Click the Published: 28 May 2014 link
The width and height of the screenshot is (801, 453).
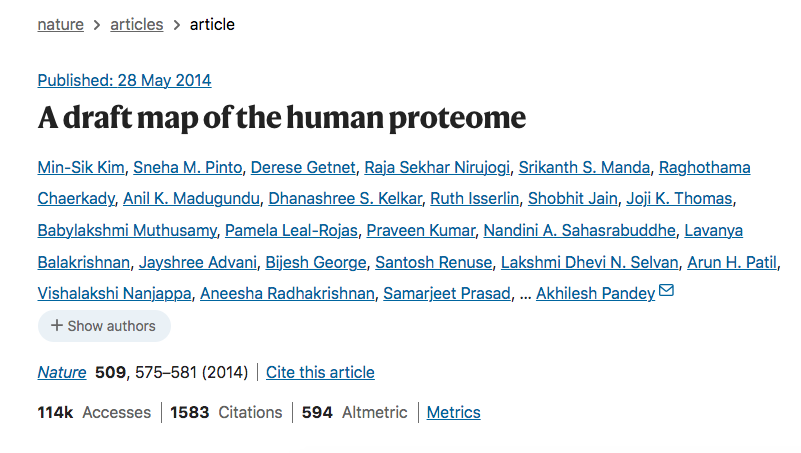click(x=124, y=80)
